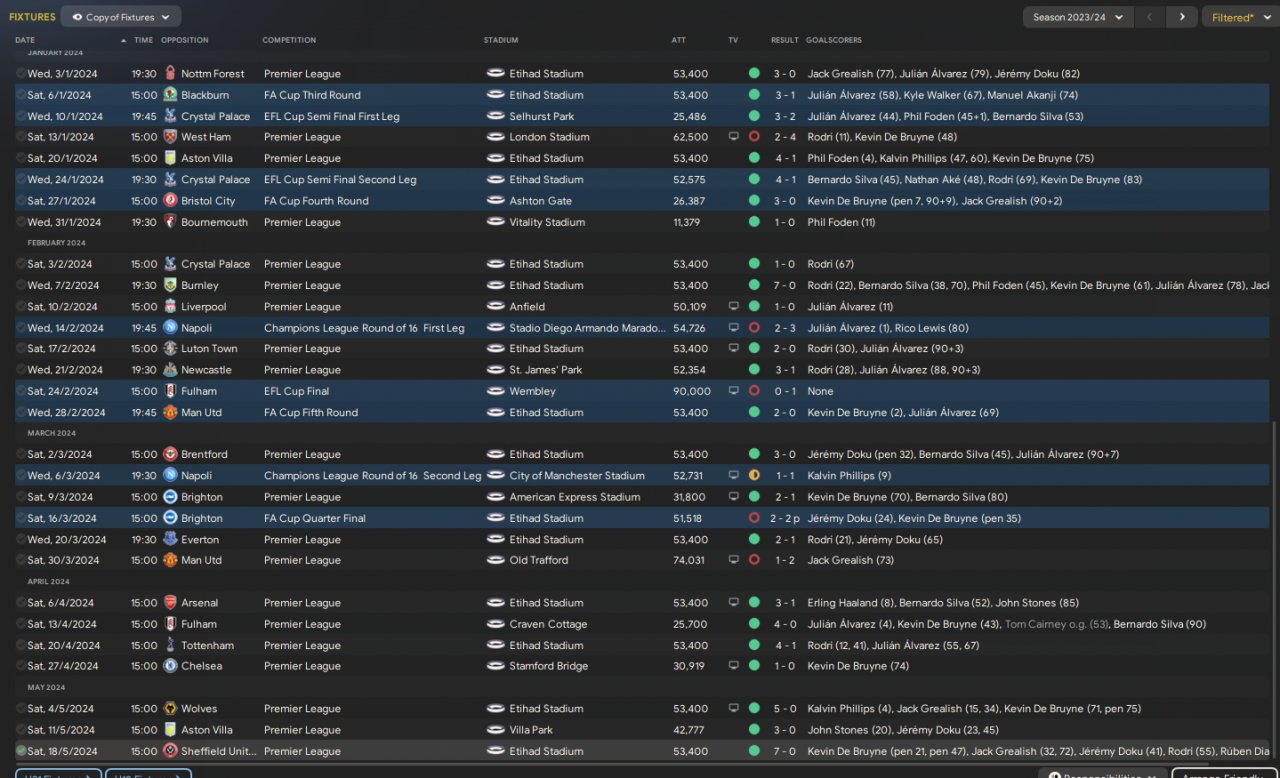Image resolution: width=1280 pixels, height=778 pixels.
Task: Toggle the tick beside Sat, 13/1/2024
Action: 21,137
